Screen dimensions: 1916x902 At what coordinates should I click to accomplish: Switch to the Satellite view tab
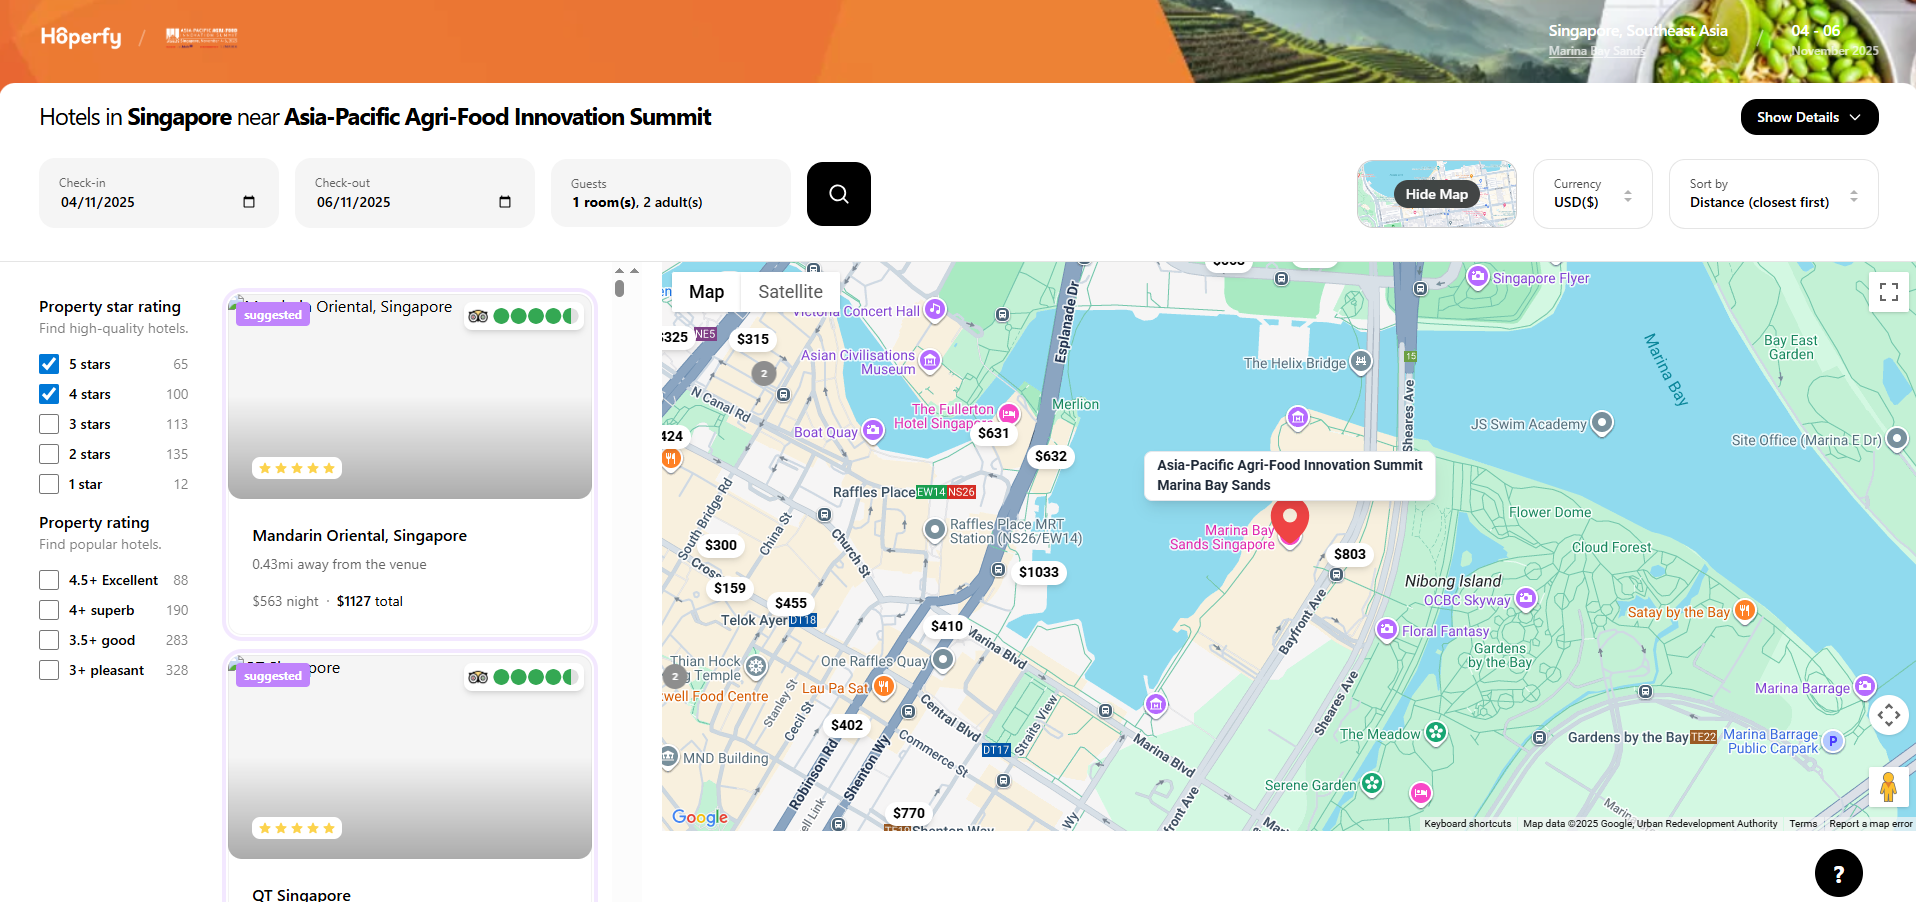point(790,292)
